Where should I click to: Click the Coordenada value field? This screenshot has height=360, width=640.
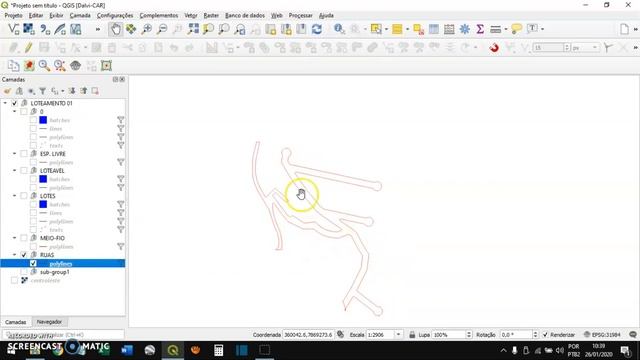(308, 335)
